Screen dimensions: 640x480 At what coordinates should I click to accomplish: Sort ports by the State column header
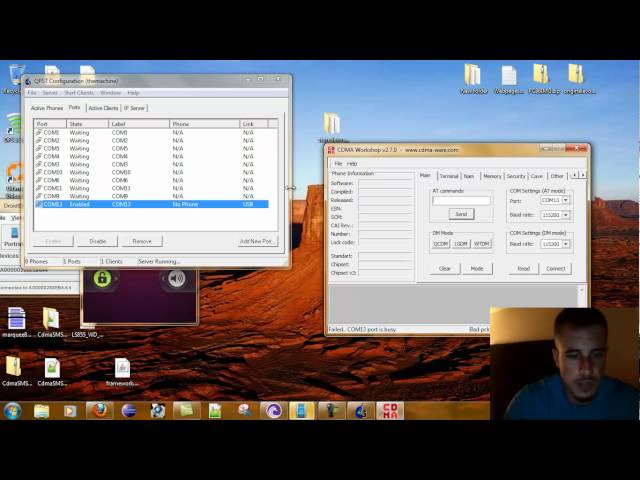(x=87, y=124)
